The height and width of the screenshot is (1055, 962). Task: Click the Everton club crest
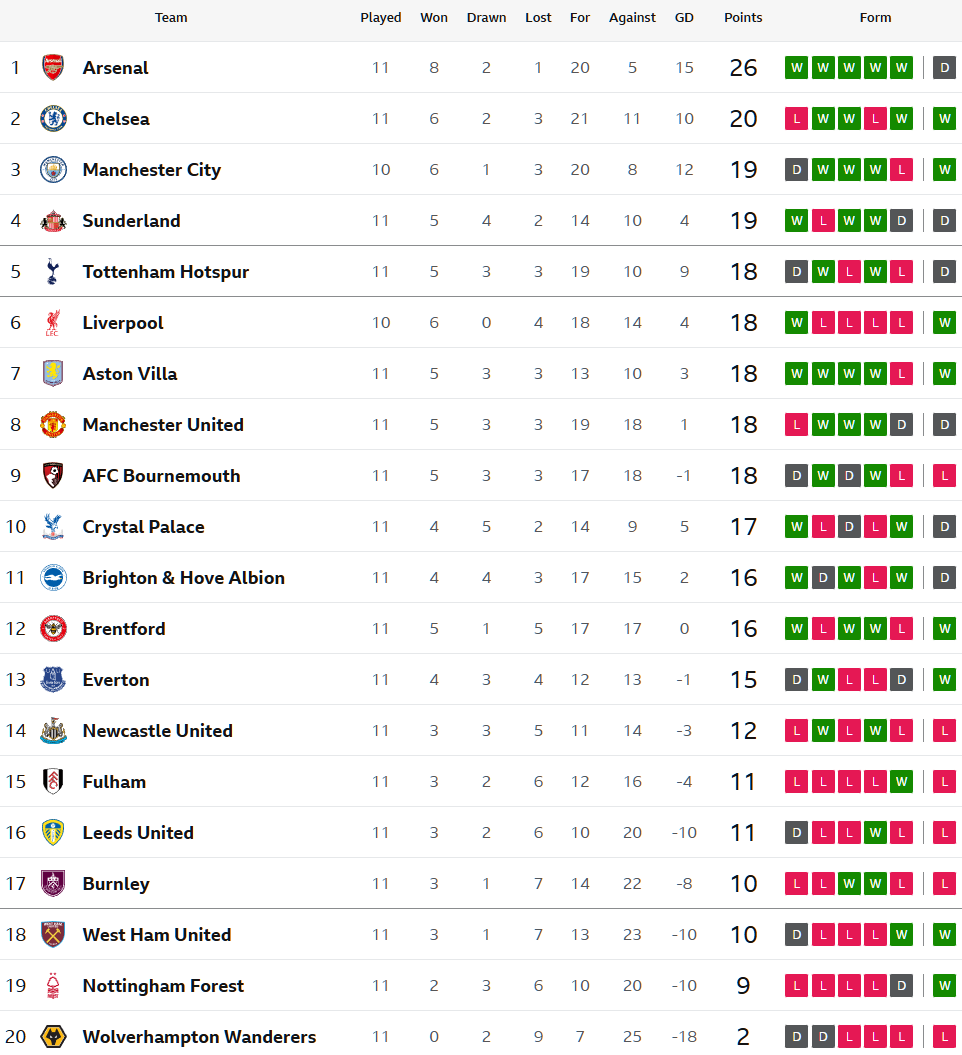point(53,680)
